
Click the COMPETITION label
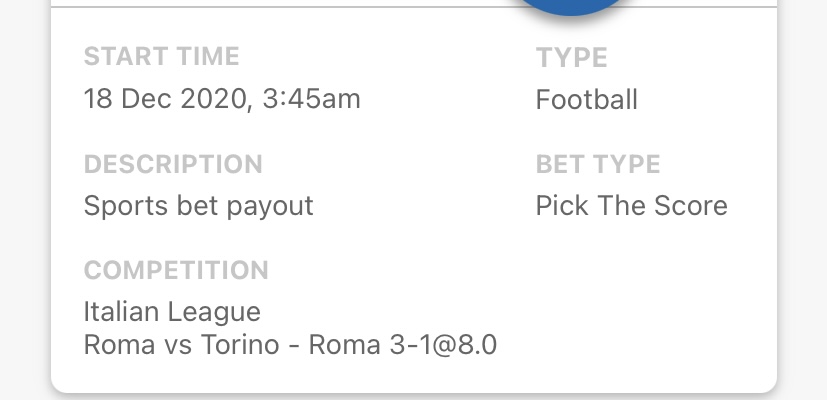point(176,270)
